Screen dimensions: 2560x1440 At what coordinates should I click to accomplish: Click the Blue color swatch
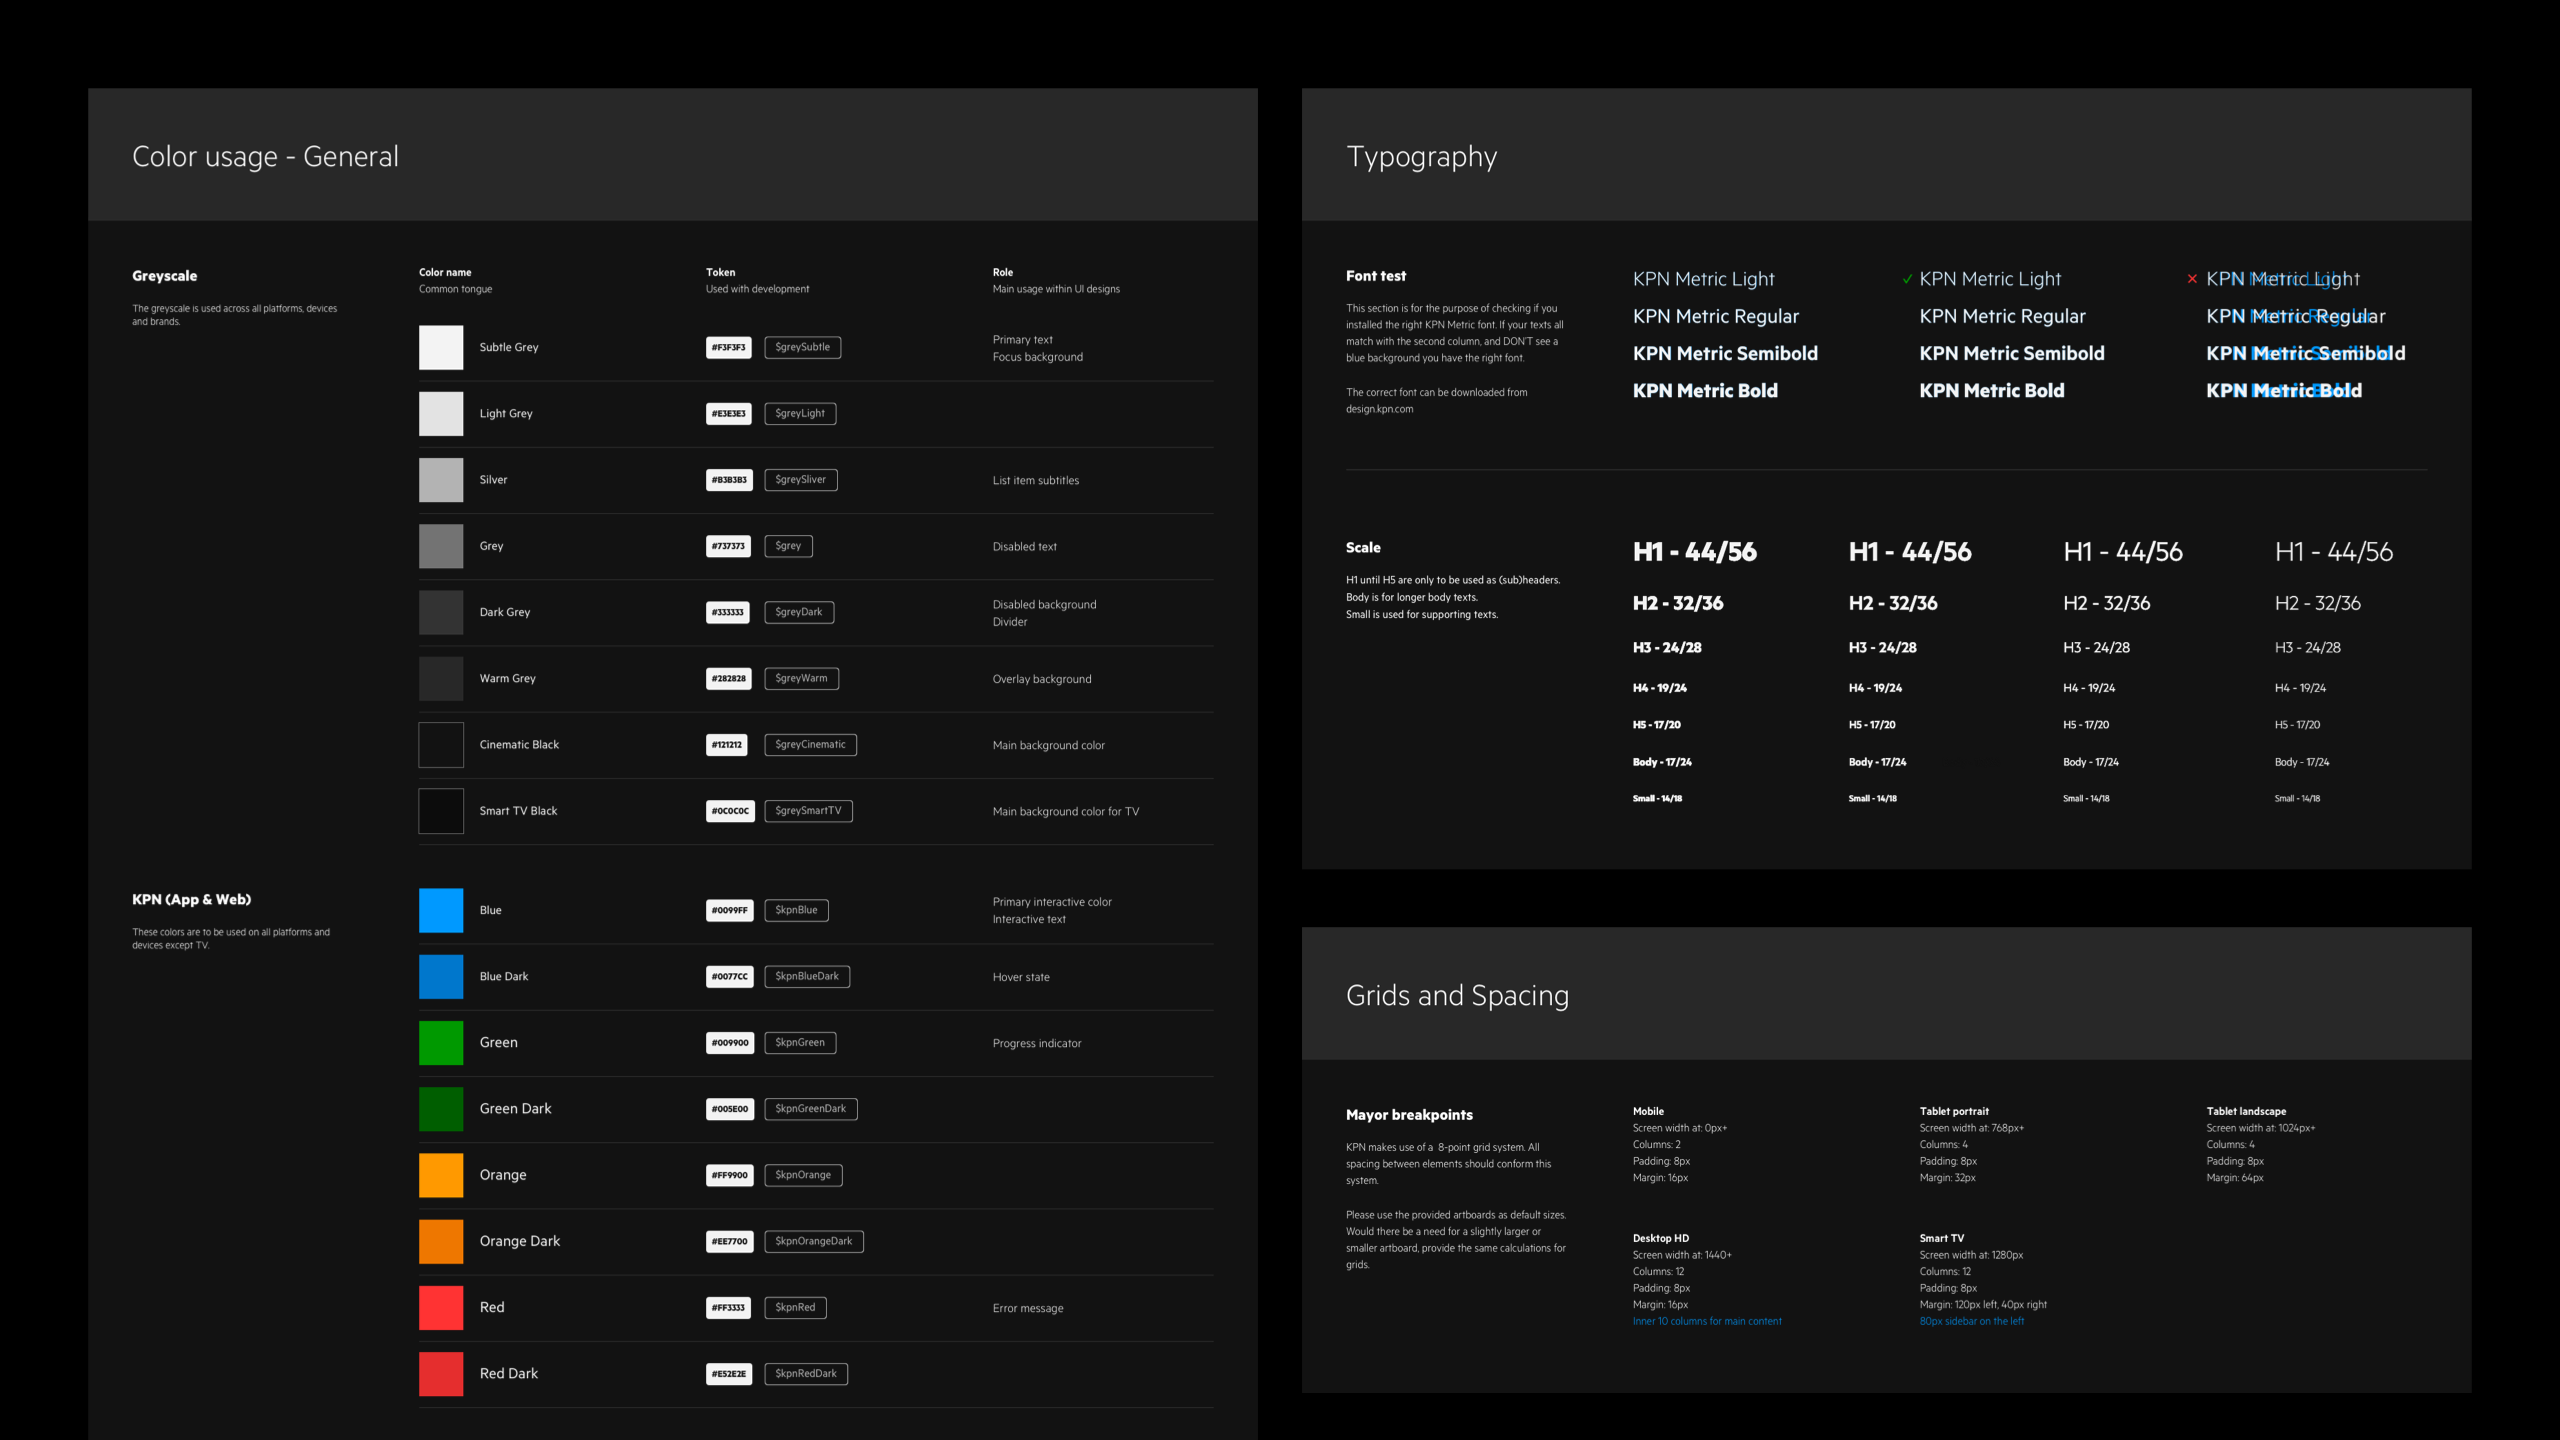(x=441, y=910)
